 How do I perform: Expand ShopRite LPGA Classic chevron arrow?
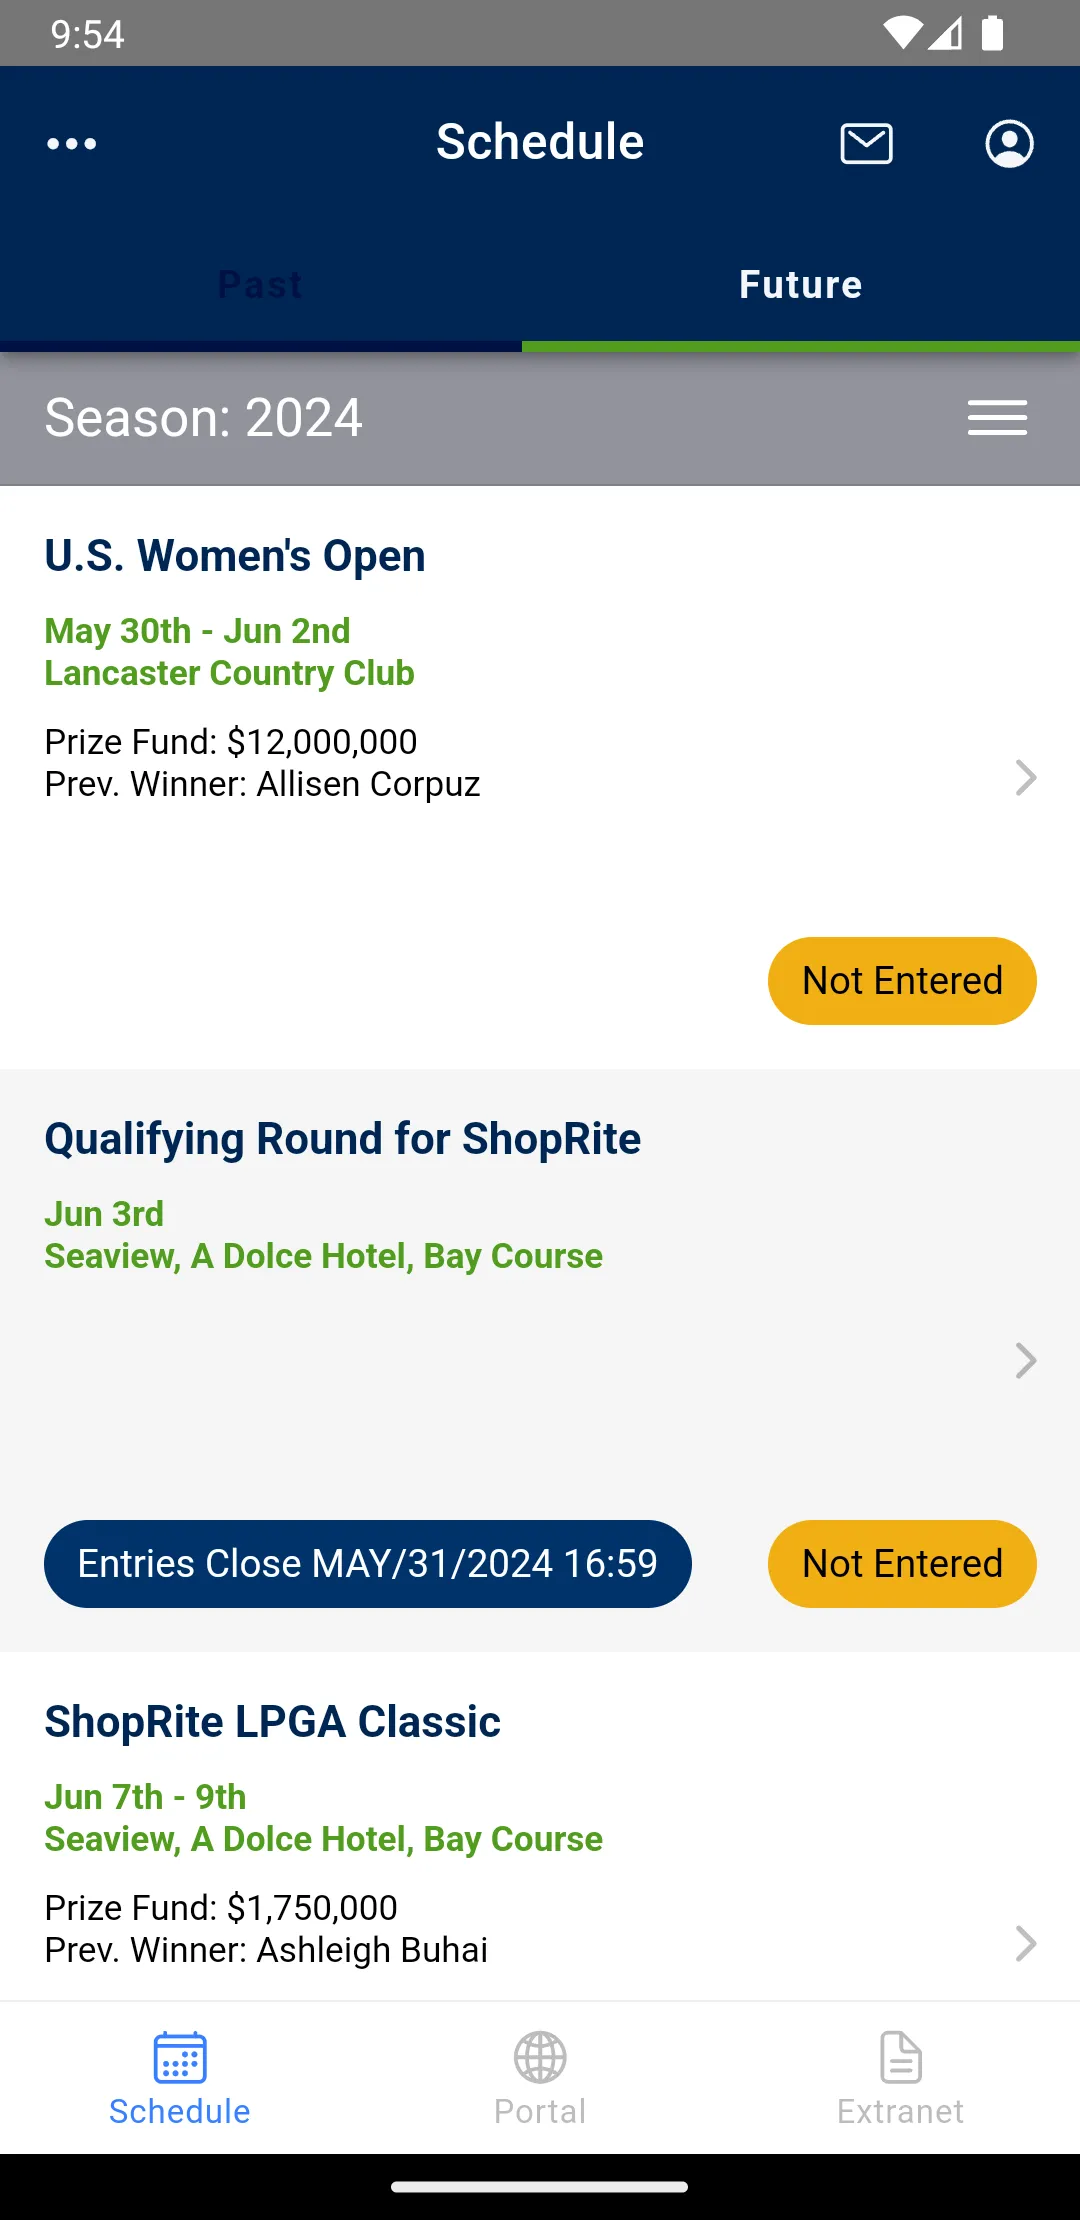(x=1025, y=1943)
